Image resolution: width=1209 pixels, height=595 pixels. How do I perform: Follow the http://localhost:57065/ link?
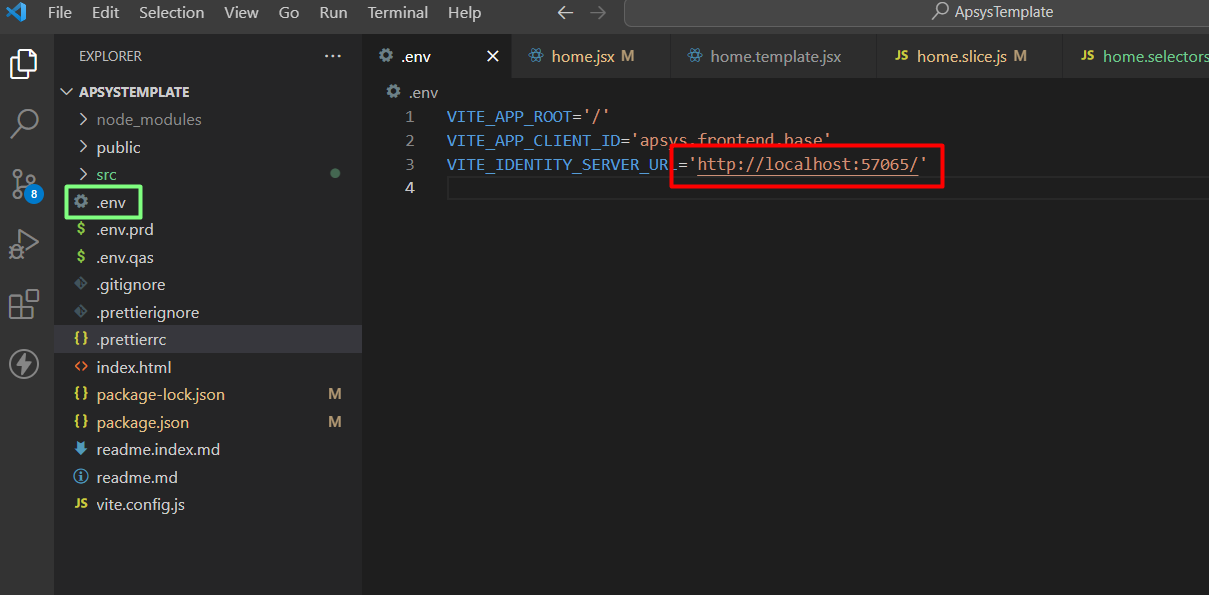[807, 164]
